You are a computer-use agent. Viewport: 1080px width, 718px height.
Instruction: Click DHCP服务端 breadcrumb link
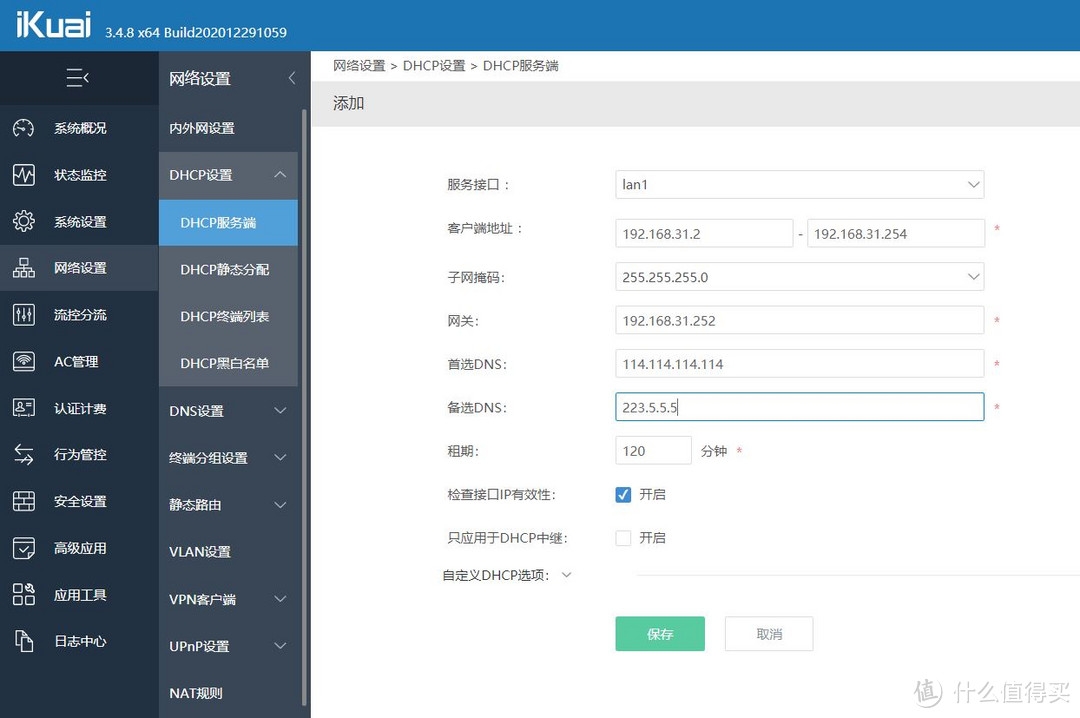point(521,66)
